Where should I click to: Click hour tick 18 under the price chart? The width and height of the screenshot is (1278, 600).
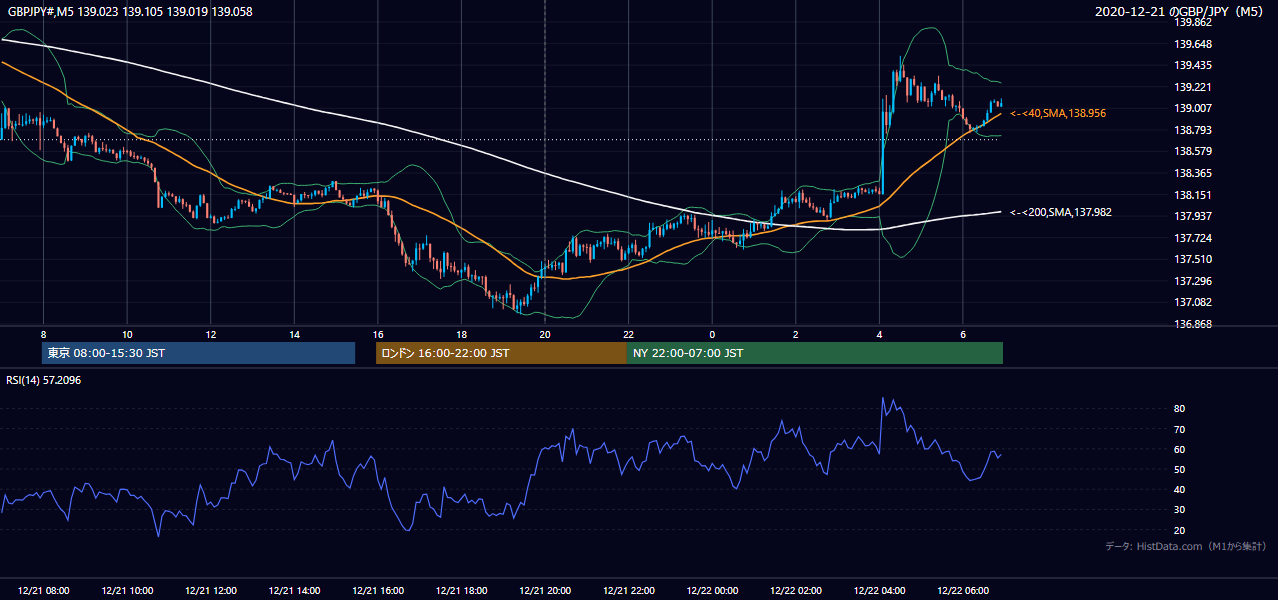pyautogui.click(x=461, y=334)
